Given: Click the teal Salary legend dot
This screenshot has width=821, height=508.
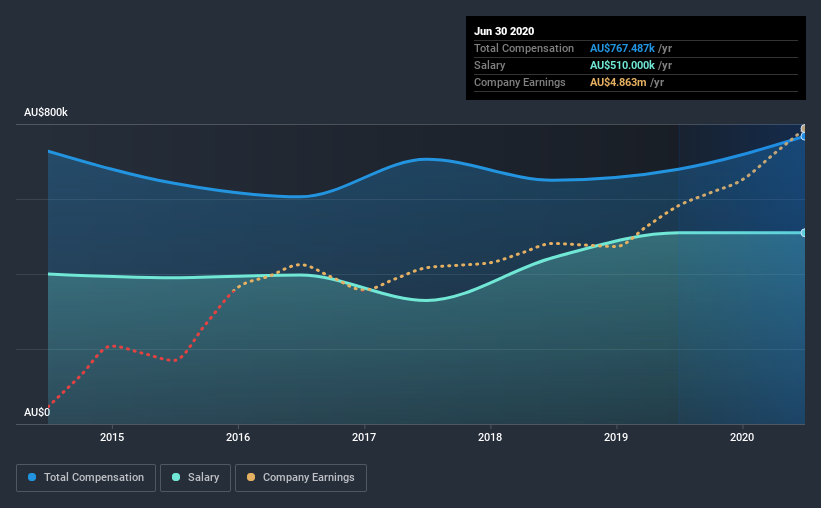Looking at the screenshot, I should tap(176, 477).
